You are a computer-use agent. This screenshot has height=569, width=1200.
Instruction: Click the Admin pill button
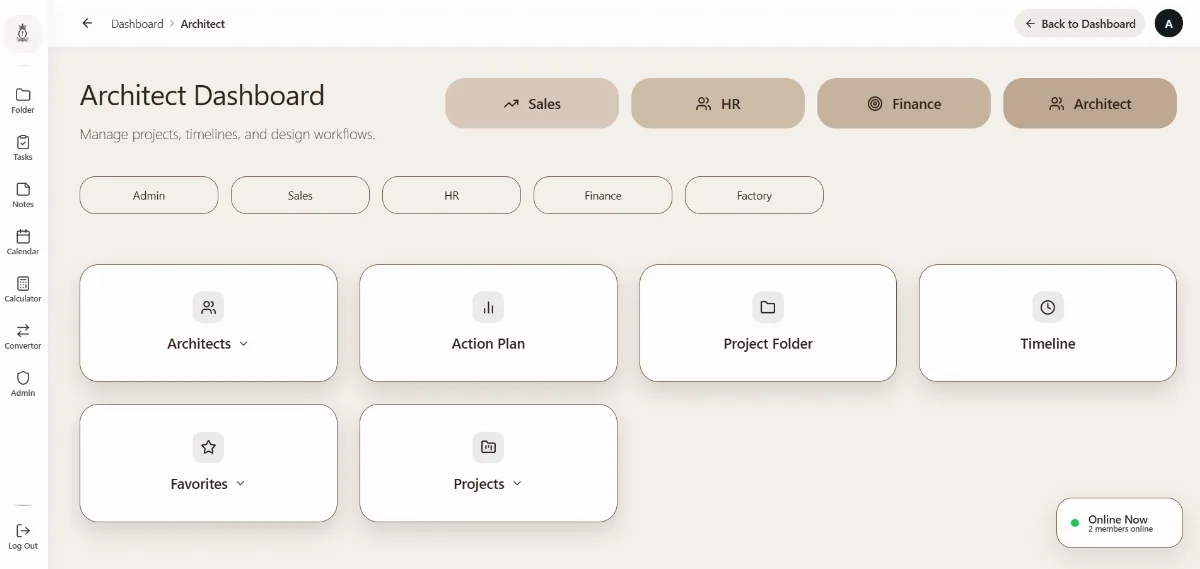[x=149, y=195]
